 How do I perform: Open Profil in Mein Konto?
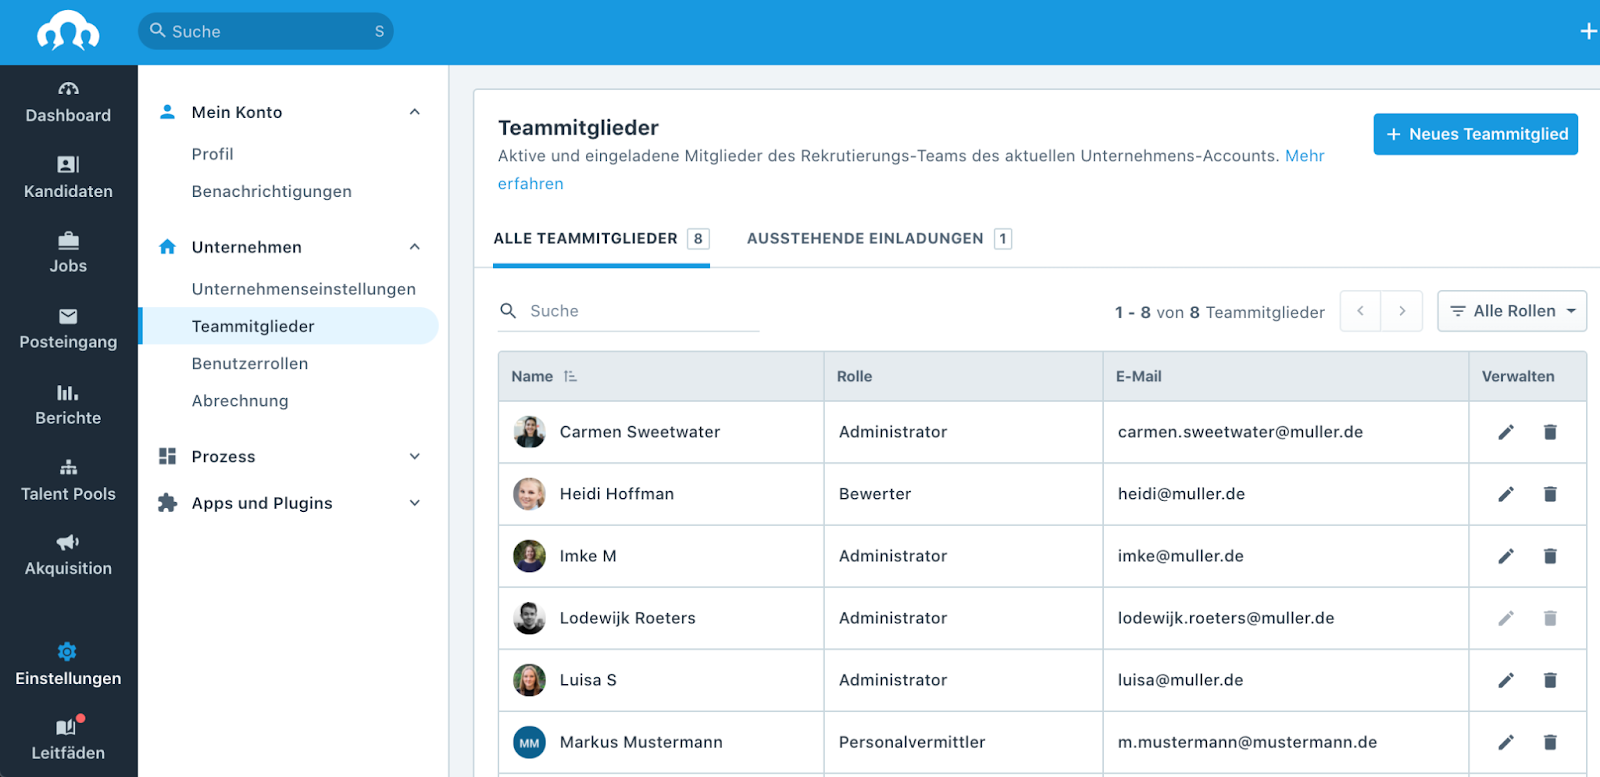coord(212,154)
